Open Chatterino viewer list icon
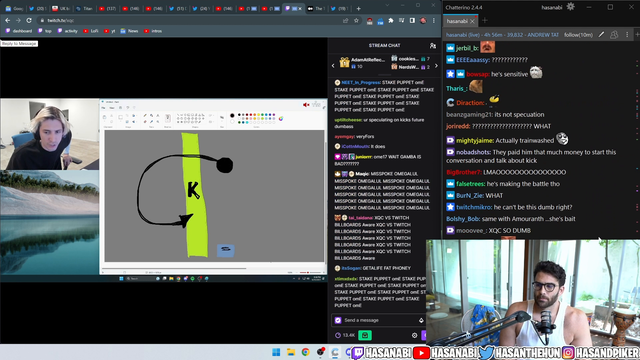The width and height of the screenshot is (640, 360). 614,35
